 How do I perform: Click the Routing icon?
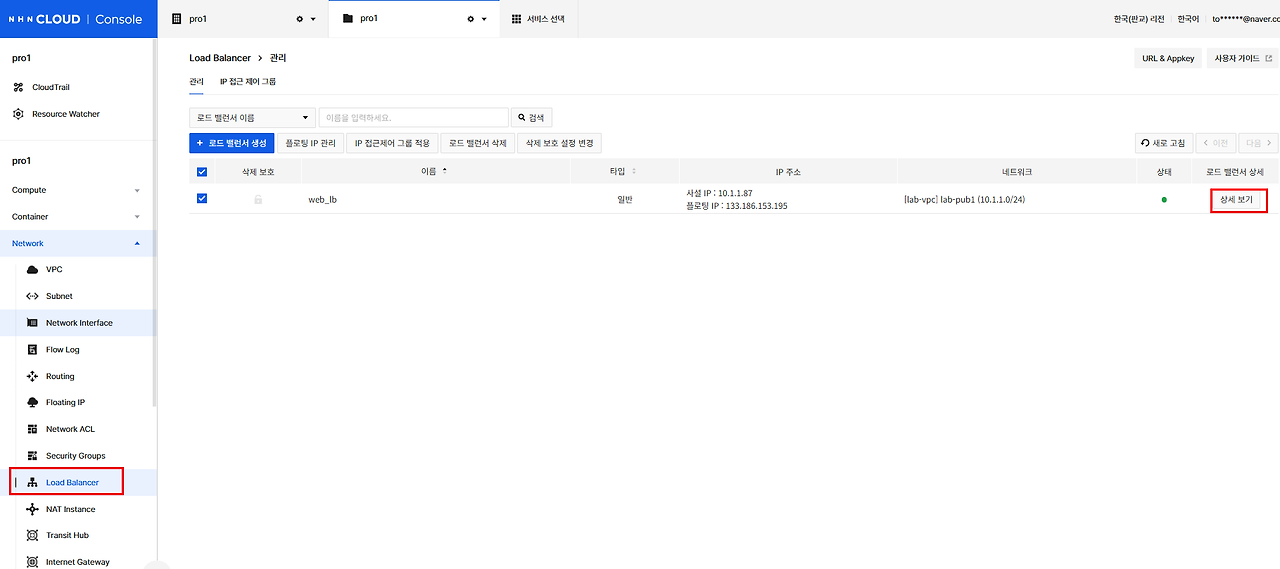pos(32,376)
